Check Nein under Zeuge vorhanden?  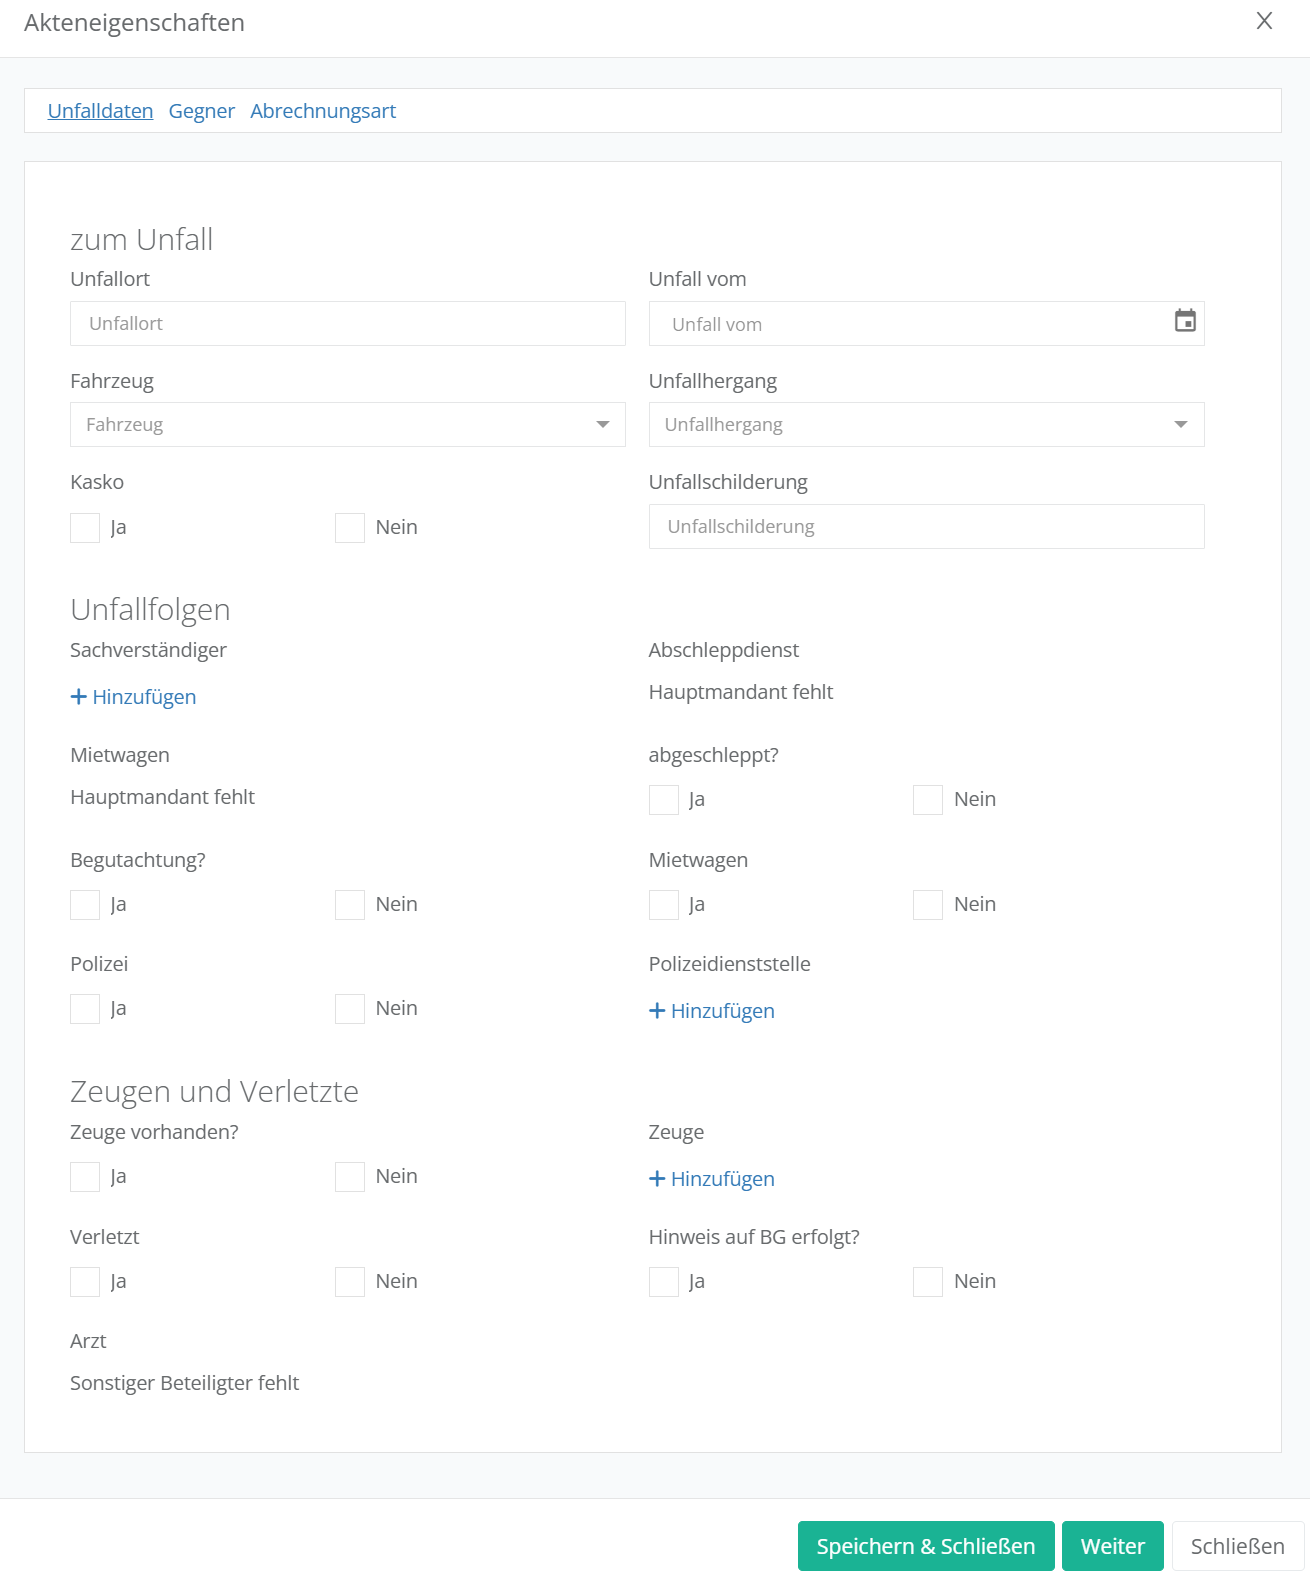[x=350, y=1177]
